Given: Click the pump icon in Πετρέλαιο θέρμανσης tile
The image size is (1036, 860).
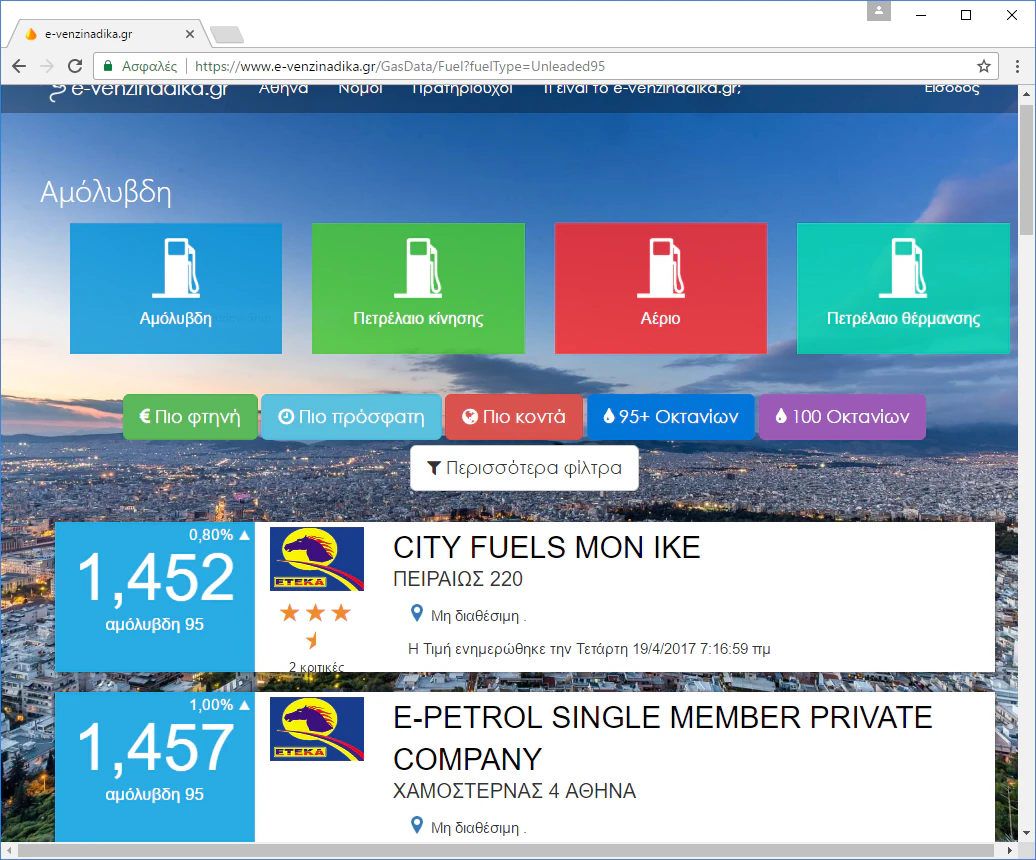Looking at the screenshot, I should pyautogui.click(x=903, y=268).
